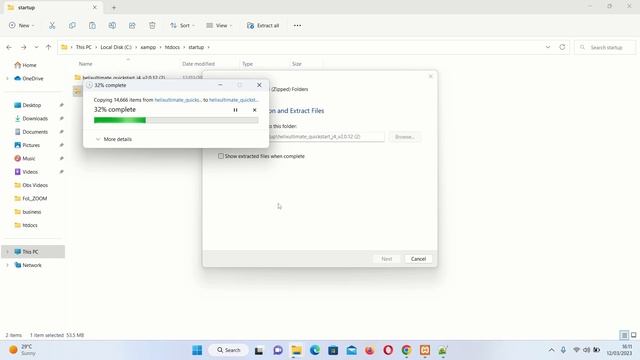Click Cancel in the extract dialog
Image resolution: width=640 pixels, height=360 pixels.
click(418, 259)
